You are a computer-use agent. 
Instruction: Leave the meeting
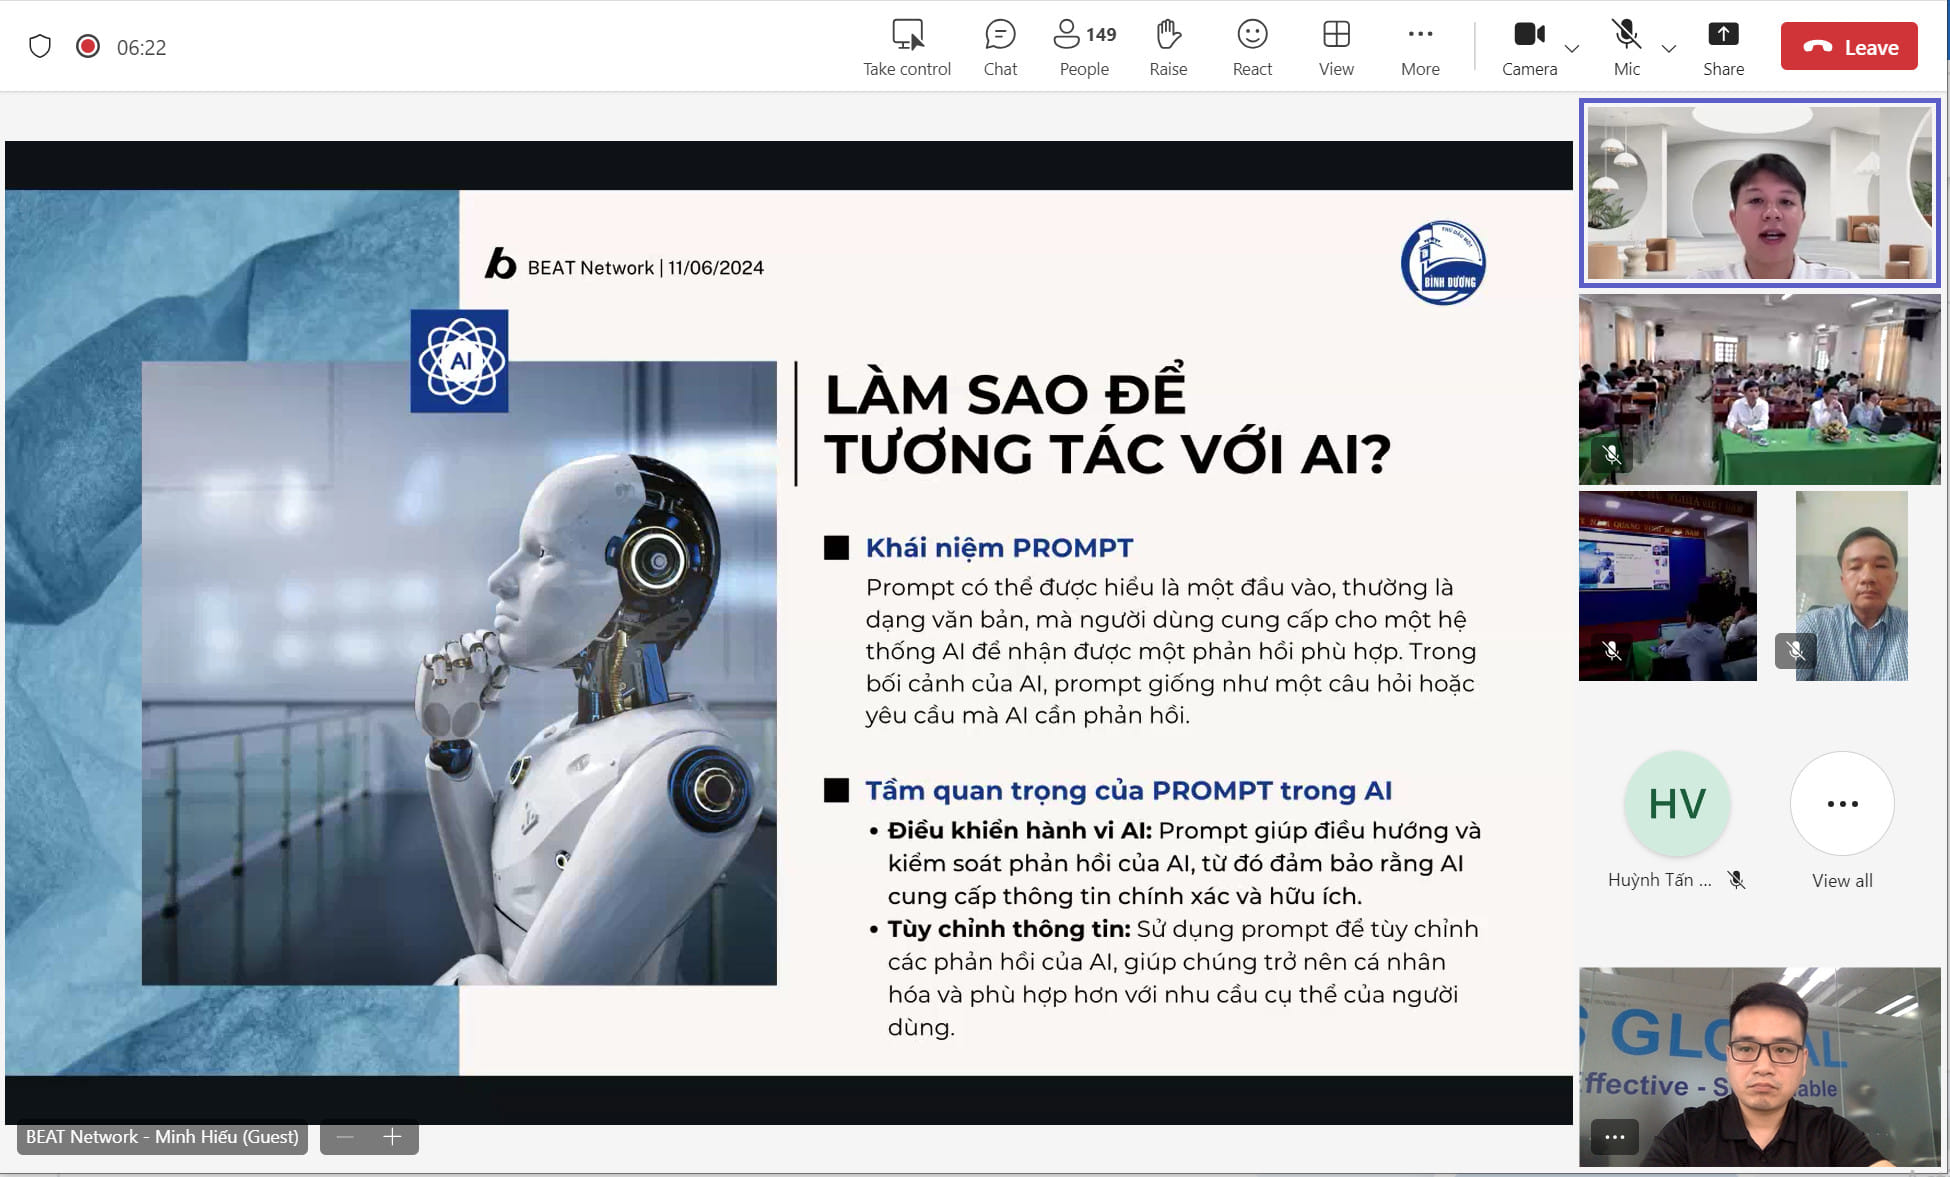click(x=1849, y=47)
